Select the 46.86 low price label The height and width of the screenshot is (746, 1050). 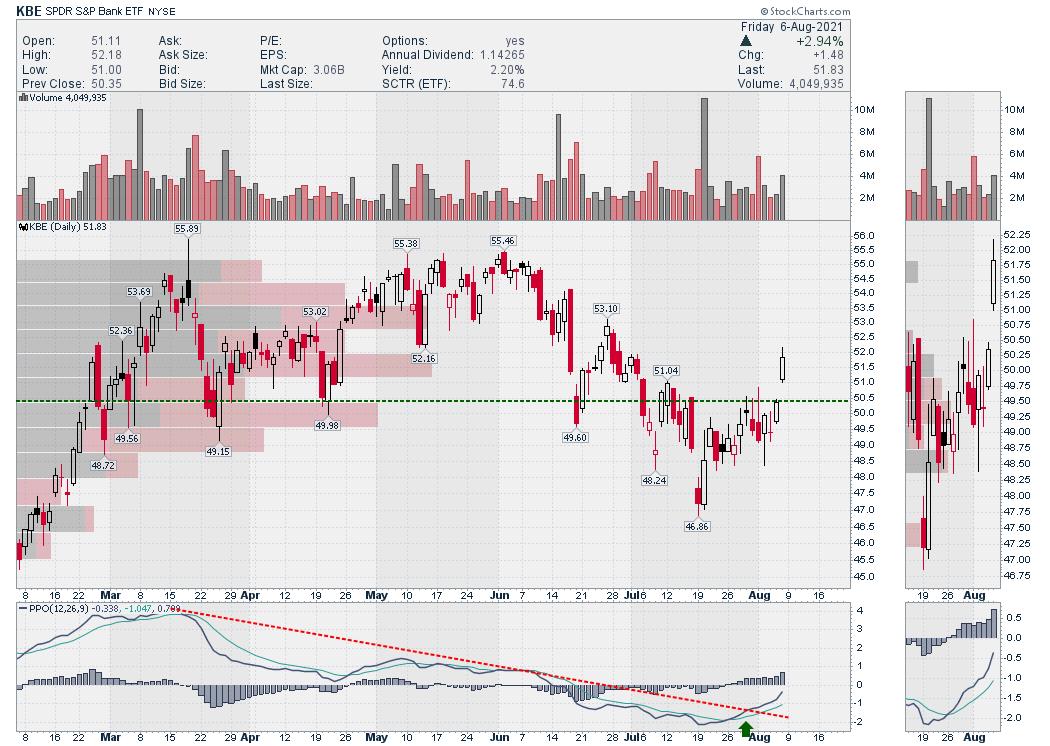(695, 525)
